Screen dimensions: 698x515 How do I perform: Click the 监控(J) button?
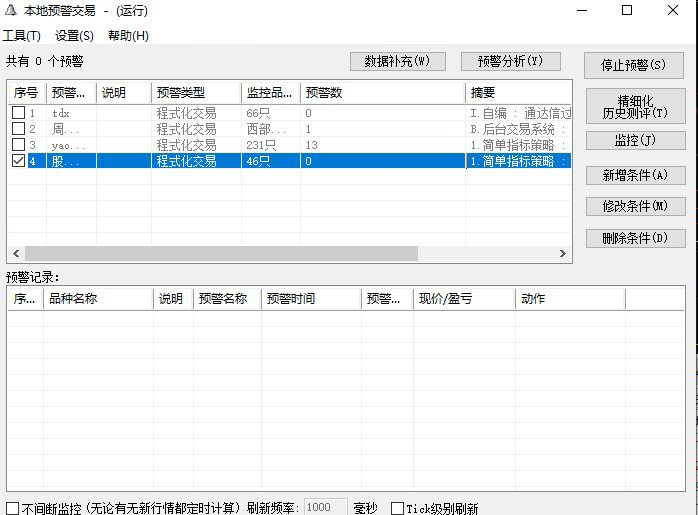click(x=636, y=141)
